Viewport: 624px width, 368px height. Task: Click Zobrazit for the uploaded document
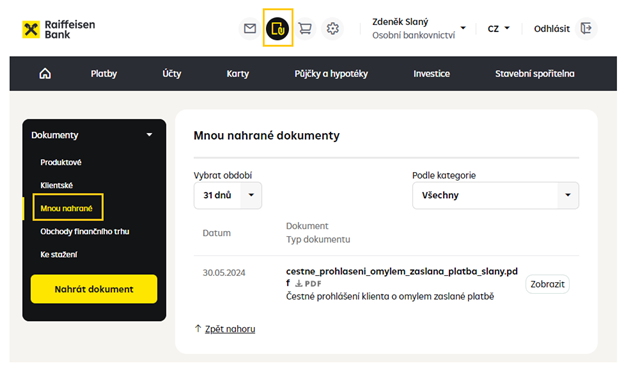pos(547,284)
